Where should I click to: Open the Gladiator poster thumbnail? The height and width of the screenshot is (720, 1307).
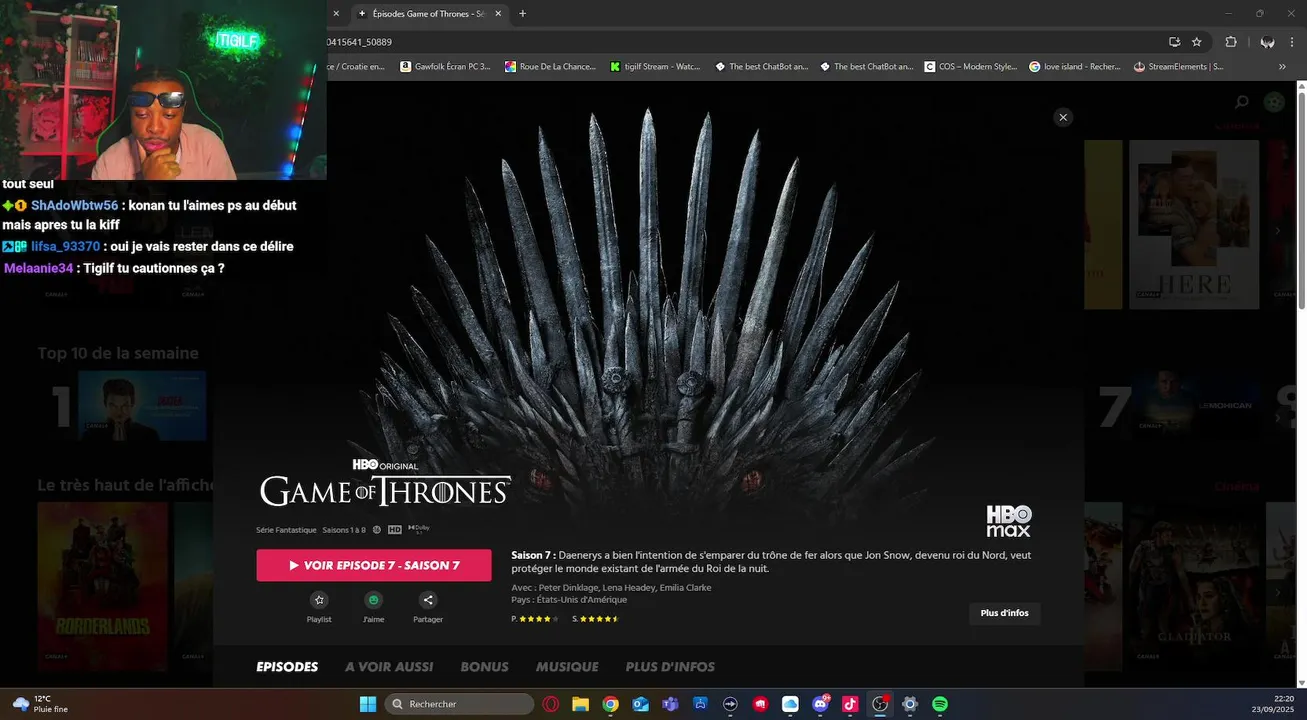click(1194, 586)
